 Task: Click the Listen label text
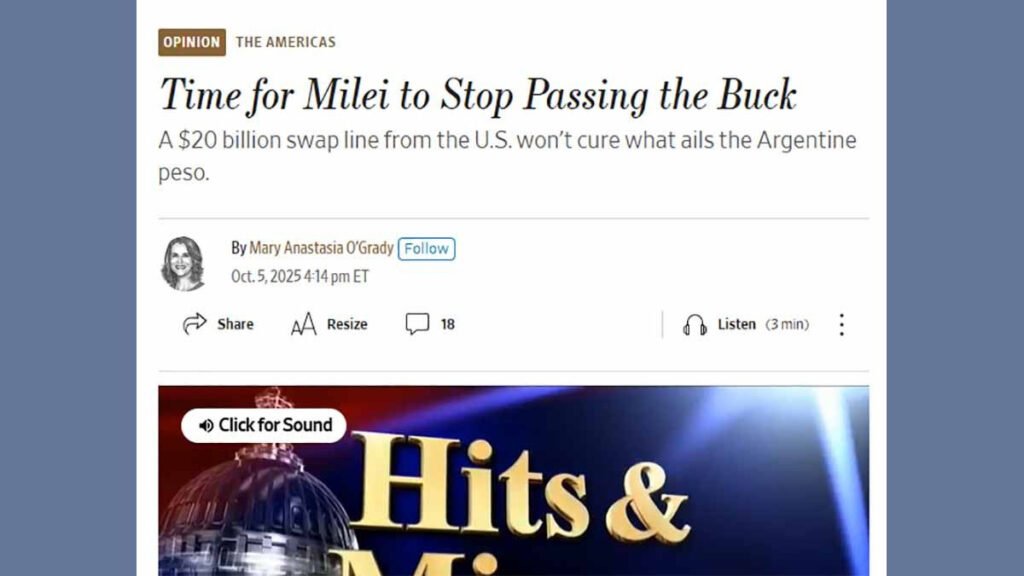coord(737,325)
